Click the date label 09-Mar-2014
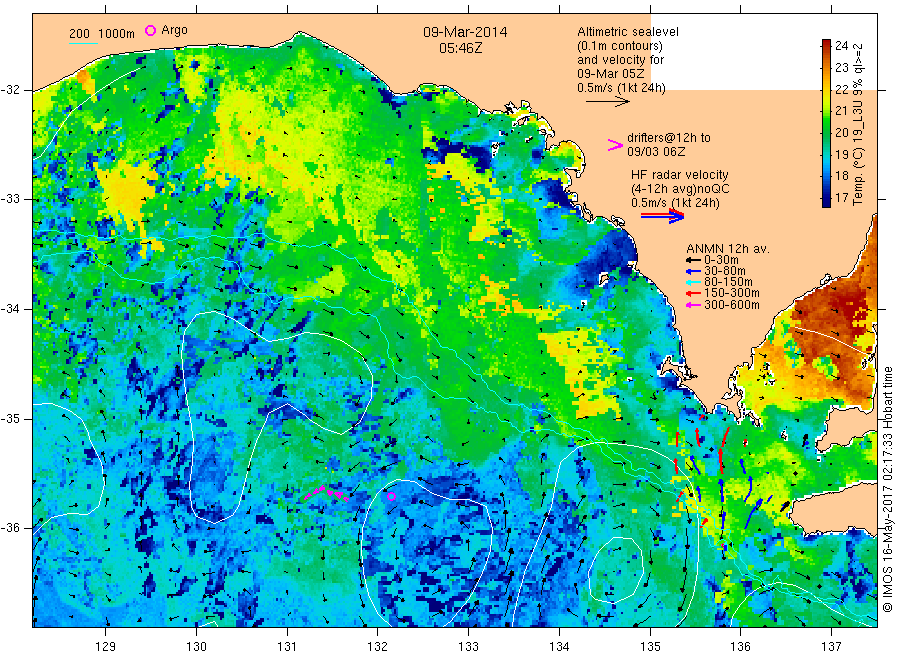Viewport: 900px width, 660px height. pos(465,32)
